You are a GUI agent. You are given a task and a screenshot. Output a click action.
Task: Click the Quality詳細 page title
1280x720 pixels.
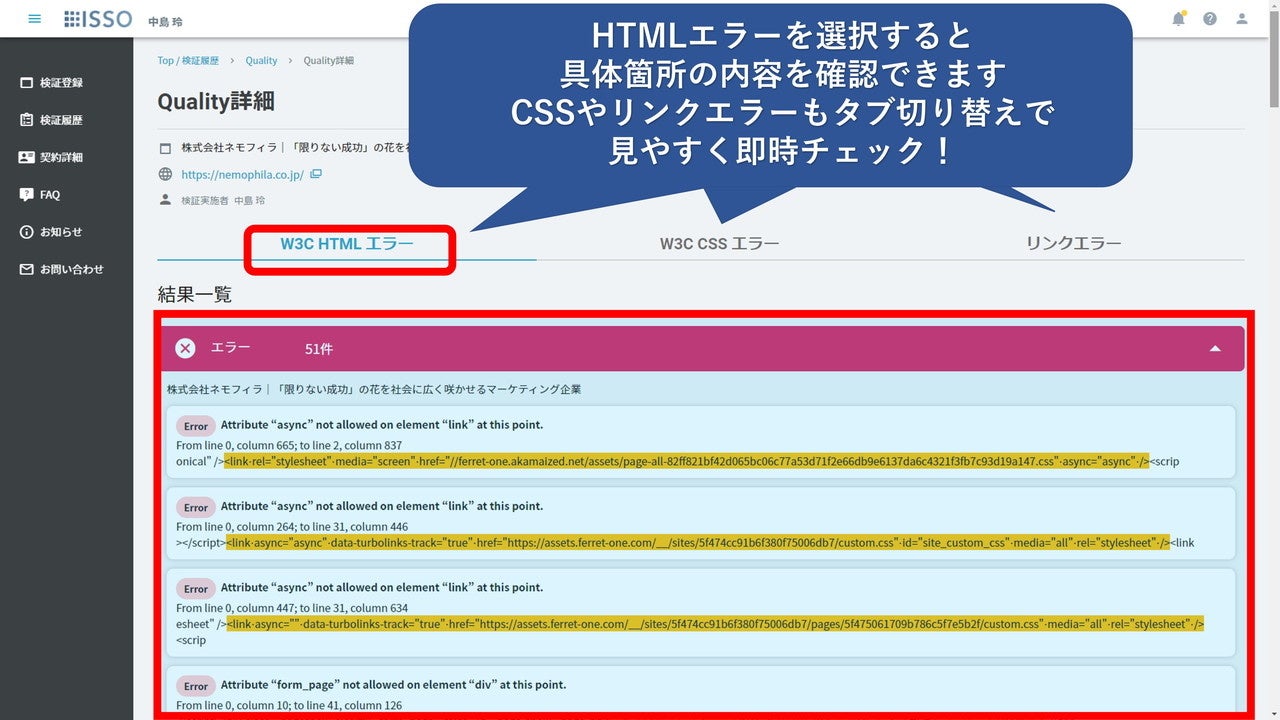(216, 102)
